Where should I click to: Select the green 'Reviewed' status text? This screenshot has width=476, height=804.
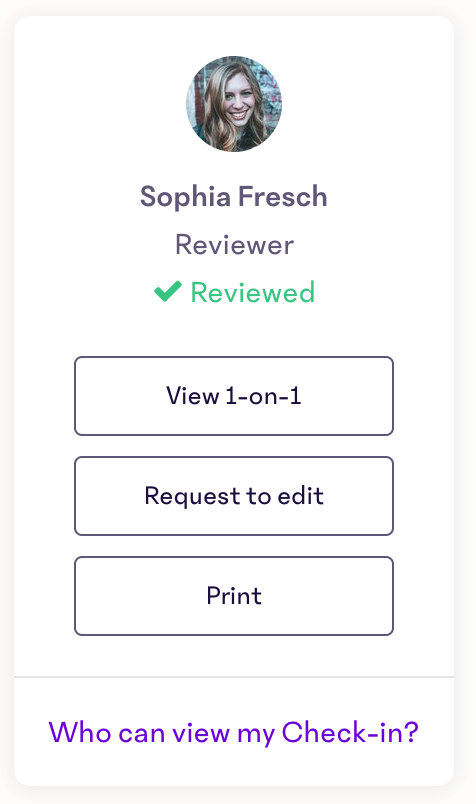coord(253,292)
